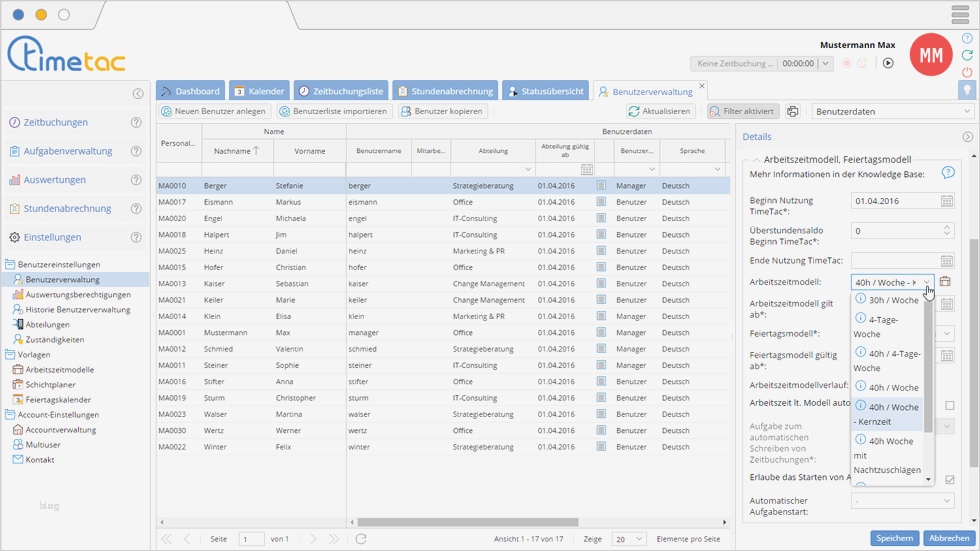Screen dimensions: 980x551
Task: Click Neuen Benutzer anlegen button
Action: [213, 111]
